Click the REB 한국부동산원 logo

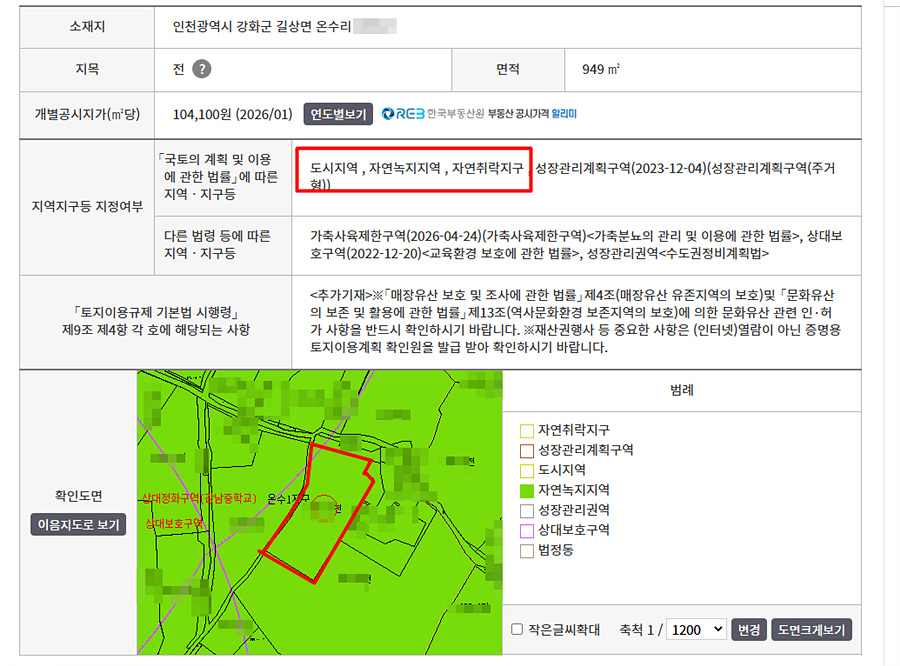point(433,114)
